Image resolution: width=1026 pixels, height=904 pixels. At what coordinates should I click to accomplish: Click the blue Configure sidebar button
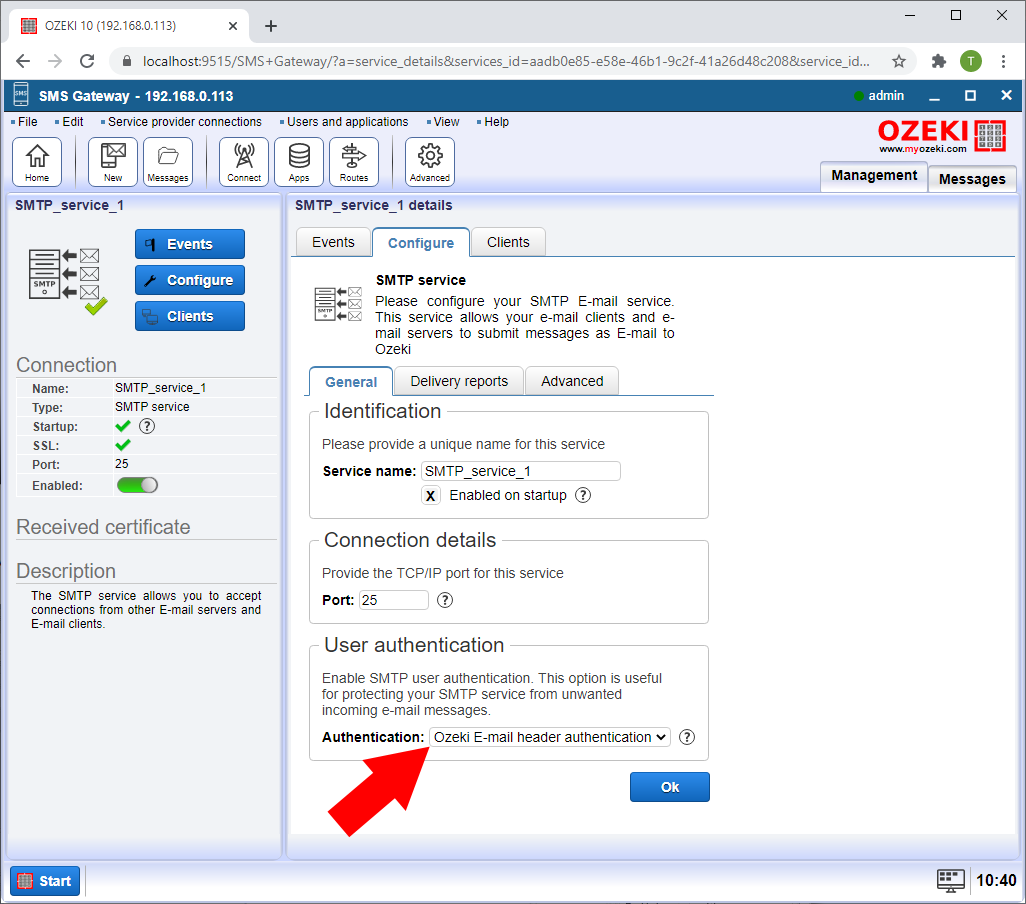(x=190, y=280)
